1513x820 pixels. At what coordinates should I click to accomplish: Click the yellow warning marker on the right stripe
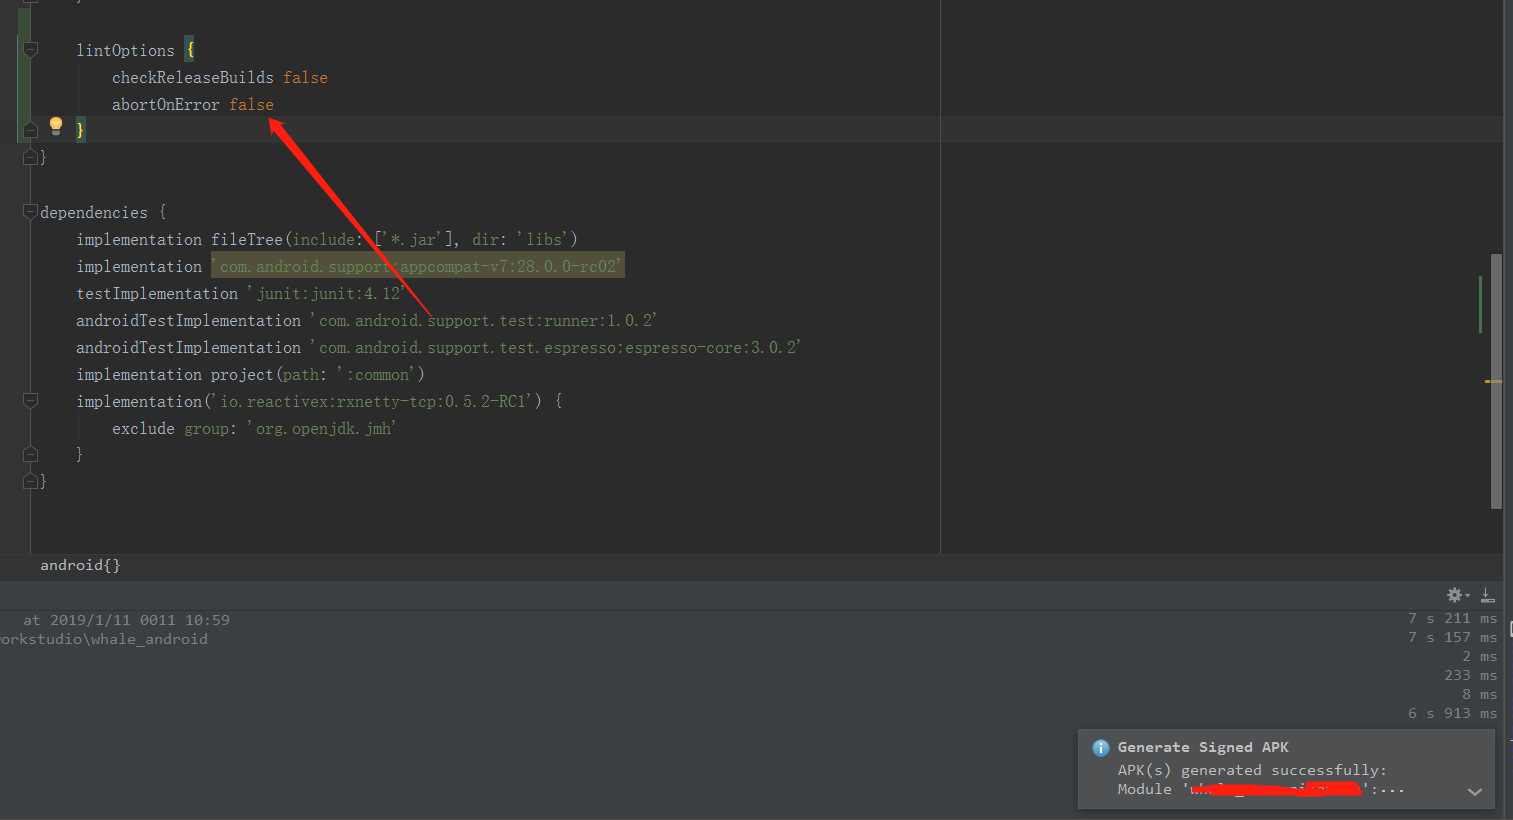(1489, 381)
